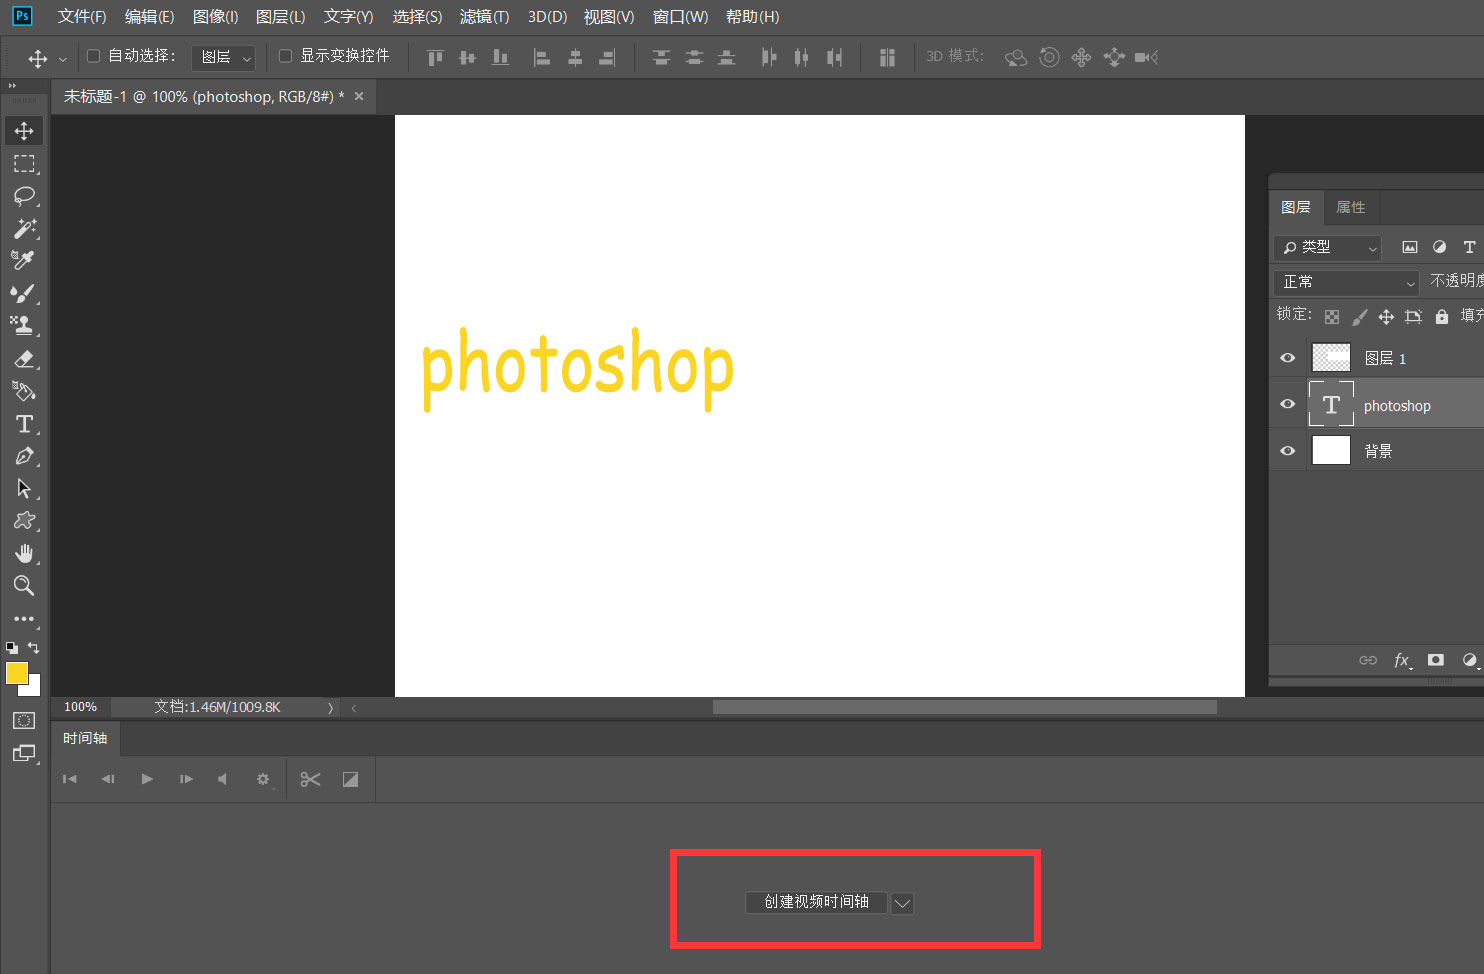
Task: Select the Hand tool
Action: (24, 553)
